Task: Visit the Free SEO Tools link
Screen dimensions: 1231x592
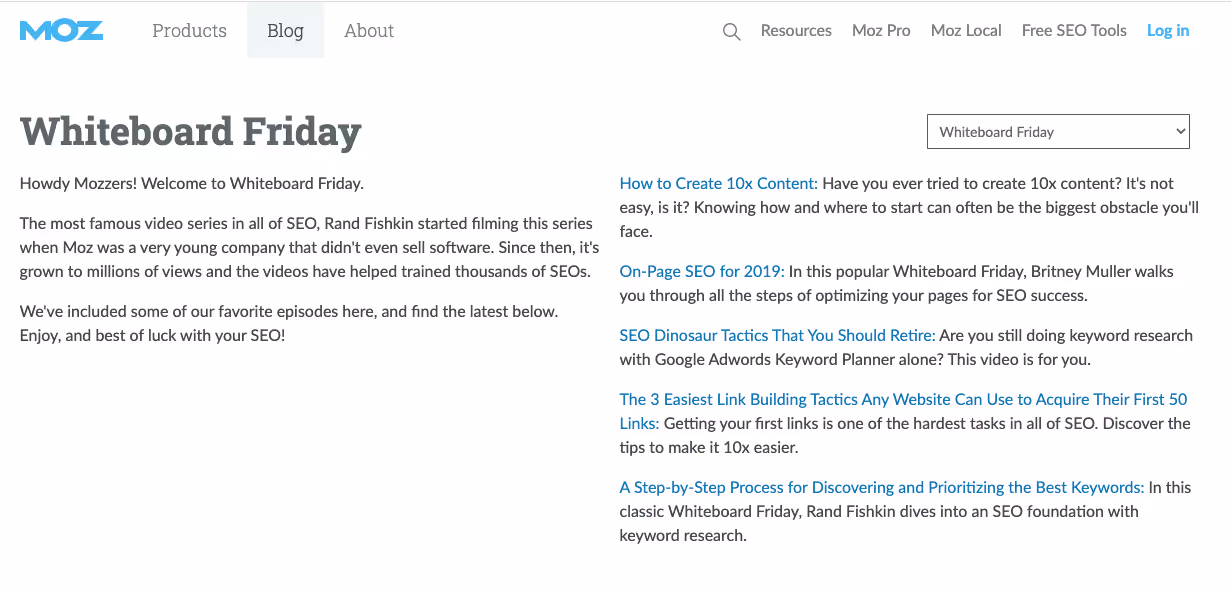Action: click(x=1074, y=31)
